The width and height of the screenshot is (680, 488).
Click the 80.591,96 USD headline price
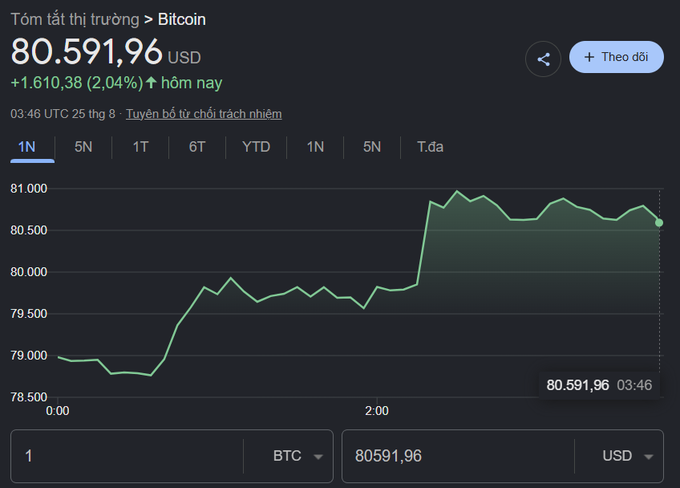105,52
